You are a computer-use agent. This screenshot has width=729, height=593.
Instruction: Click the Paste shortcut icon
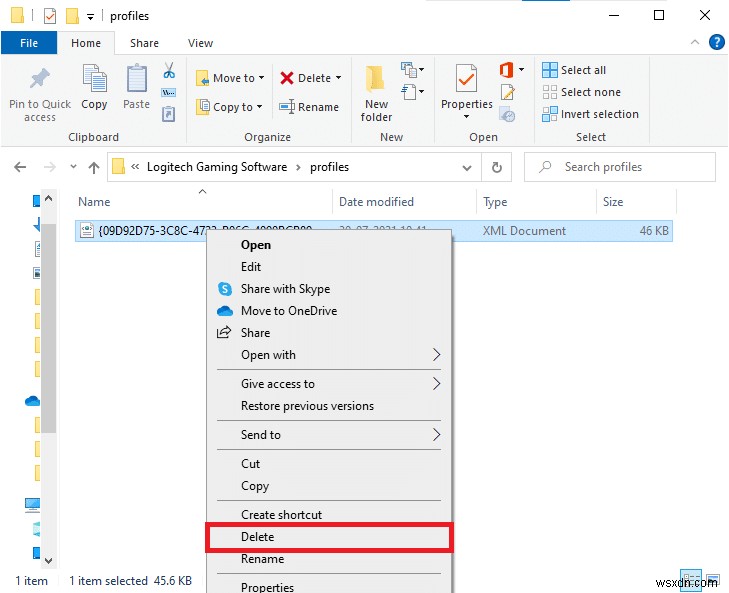click(x=168, y=114)
